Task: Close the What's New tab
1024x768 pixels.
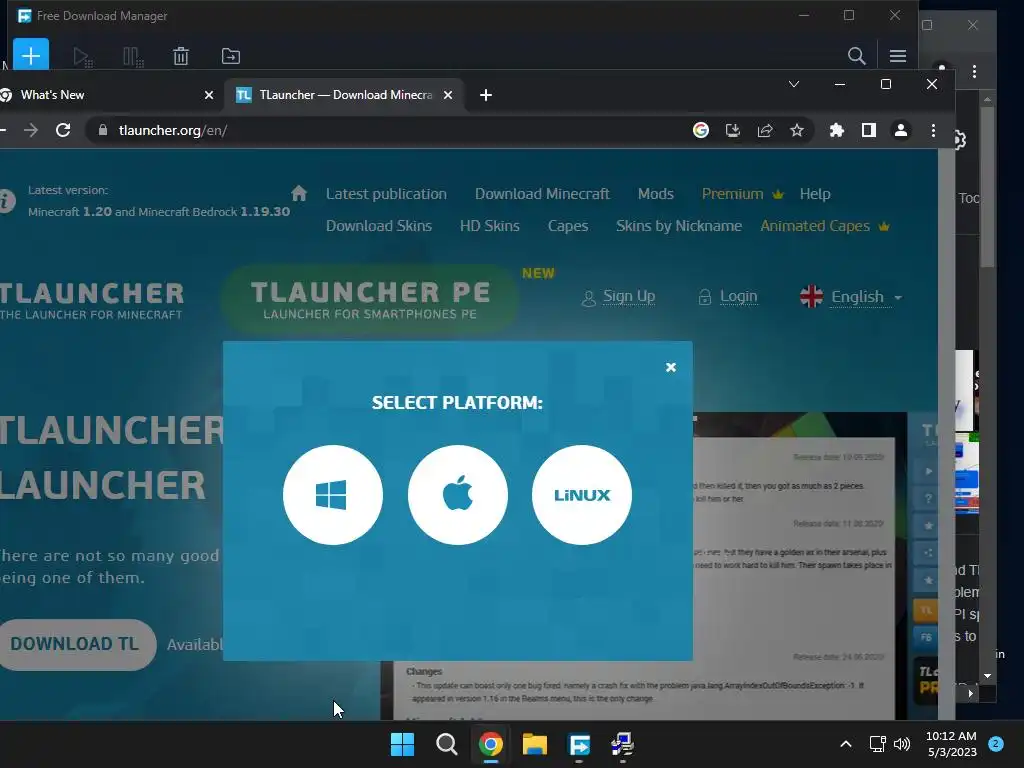Action: [x=209, y=95]
